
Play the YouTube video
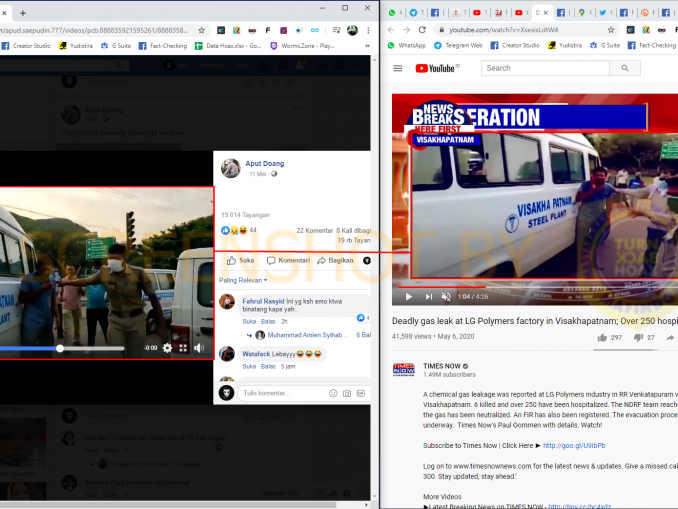[x=409, y=297]
